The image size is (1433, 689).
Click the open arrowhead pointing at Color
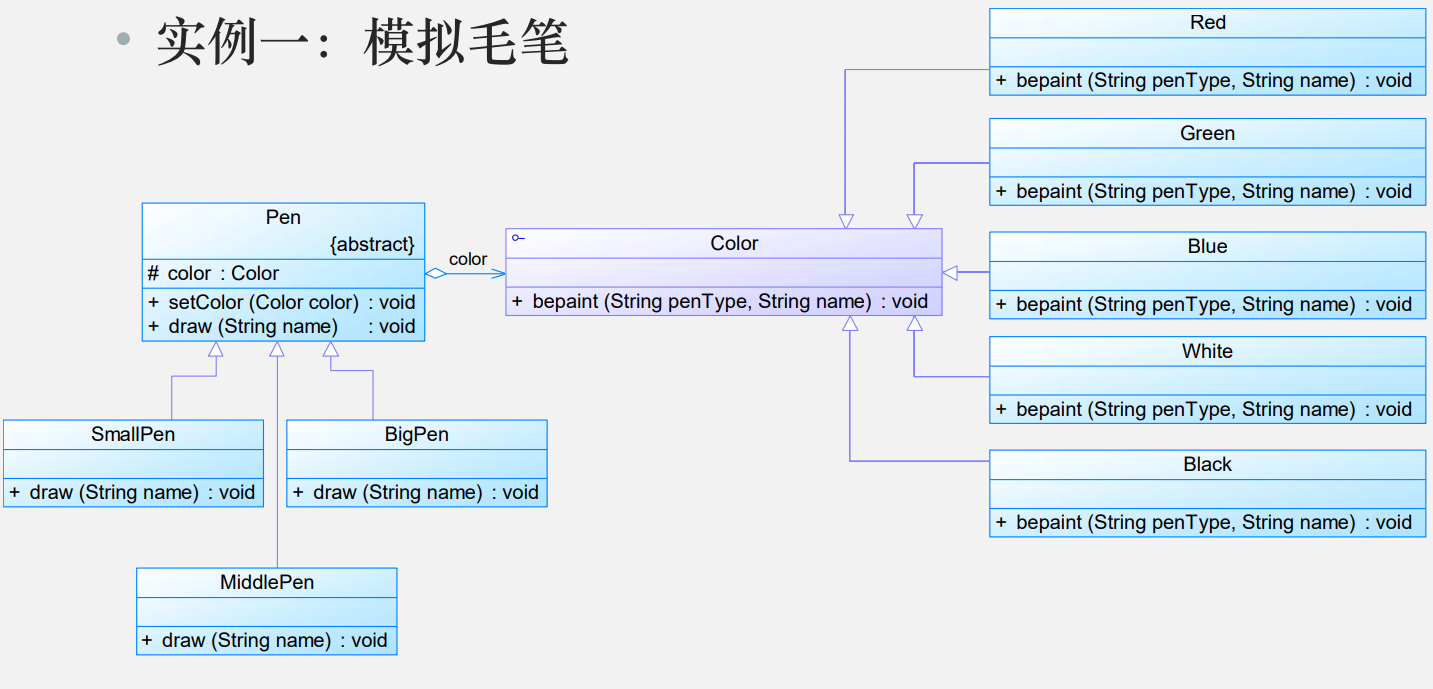pyautogui.click(x=498, y=273)
